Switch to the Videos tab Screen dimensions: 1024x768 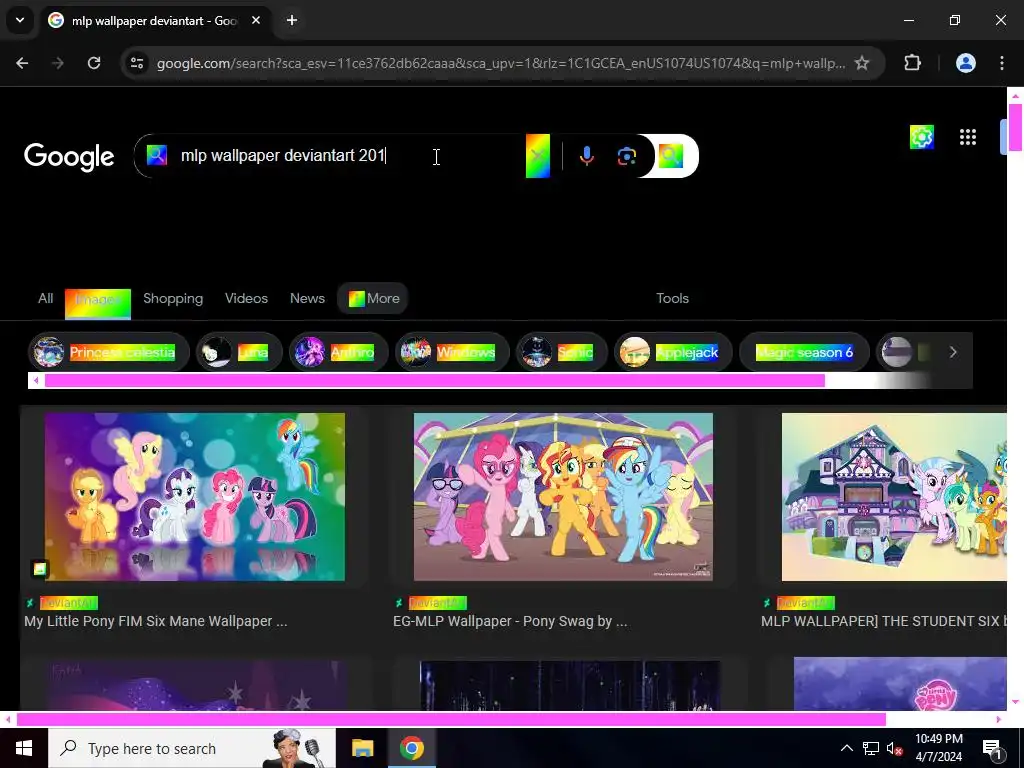point(246,298)
